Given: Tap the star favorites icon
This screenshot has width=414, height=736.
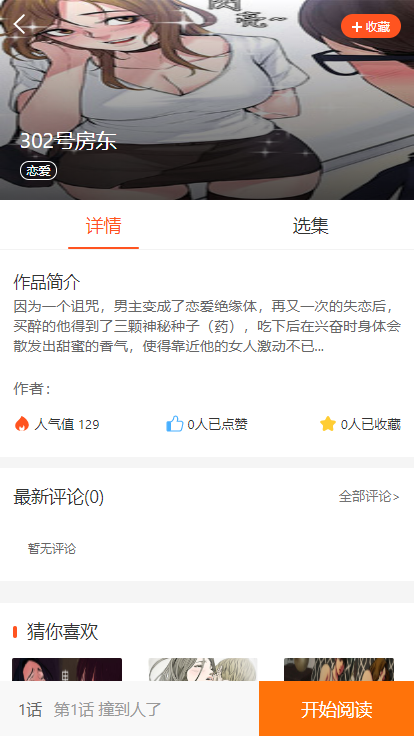Looking at the screenshot, I should coord(328,424).
